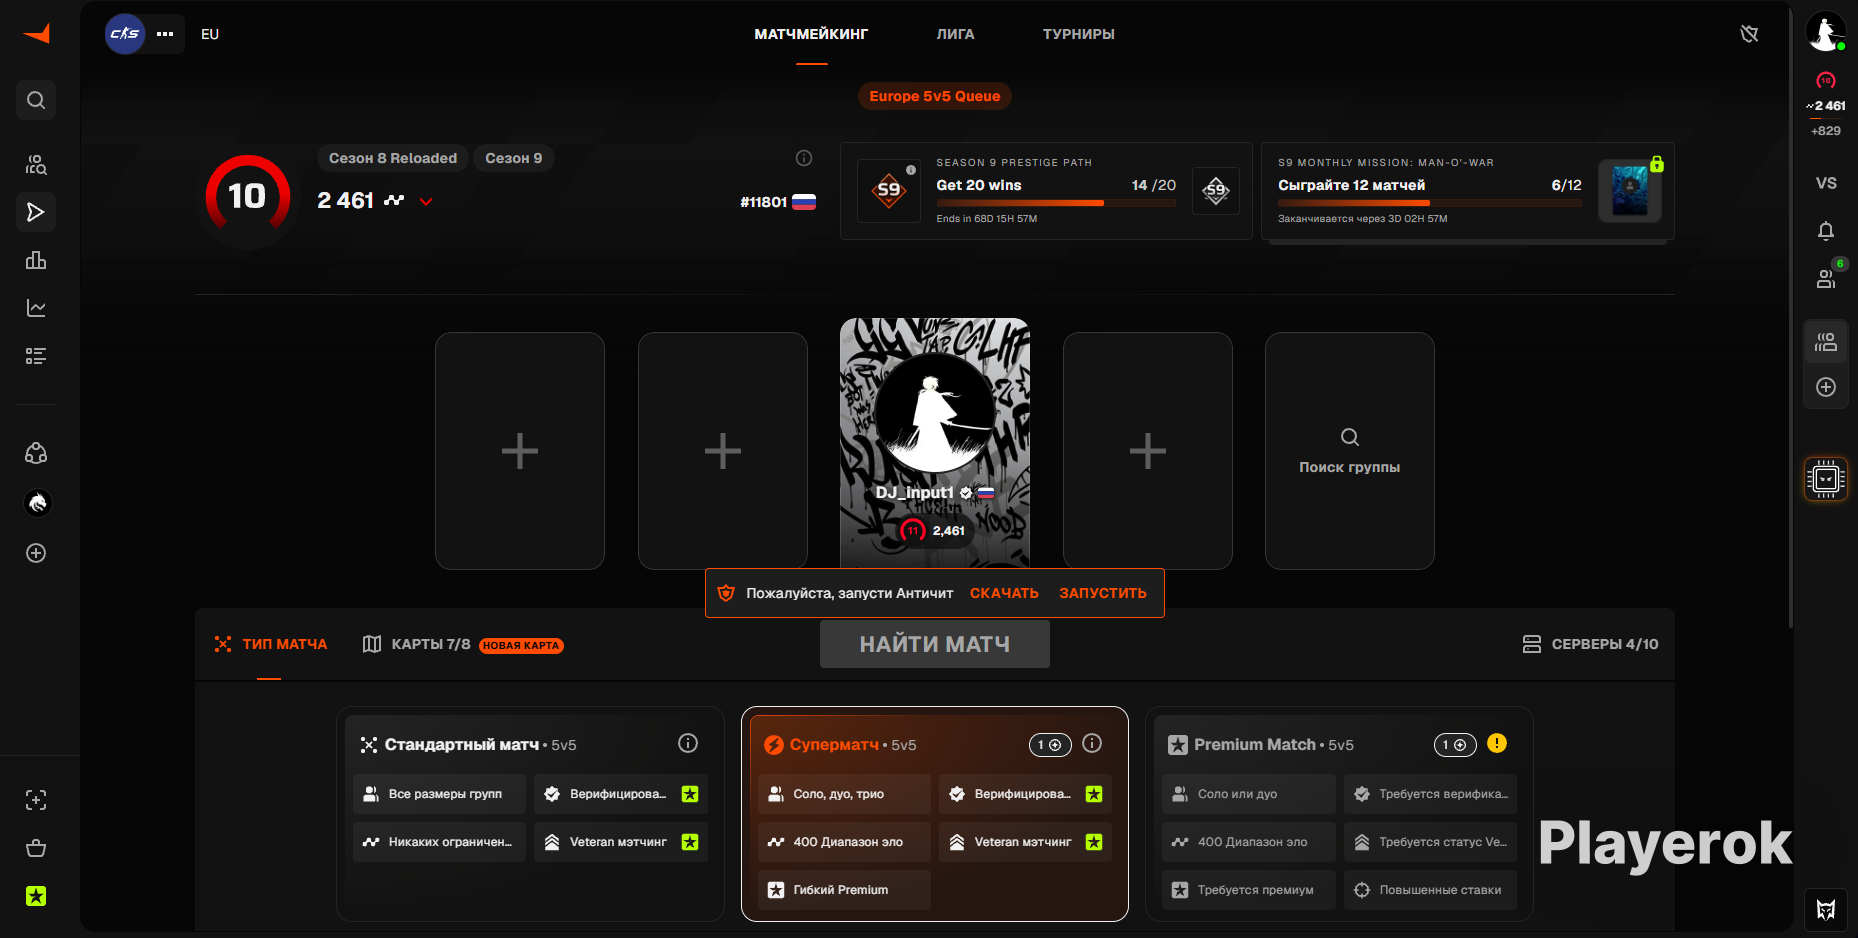The image size is (1858, 938).
Task: Open the shop basket sidebar icon
Action: (x=36, y=848)
